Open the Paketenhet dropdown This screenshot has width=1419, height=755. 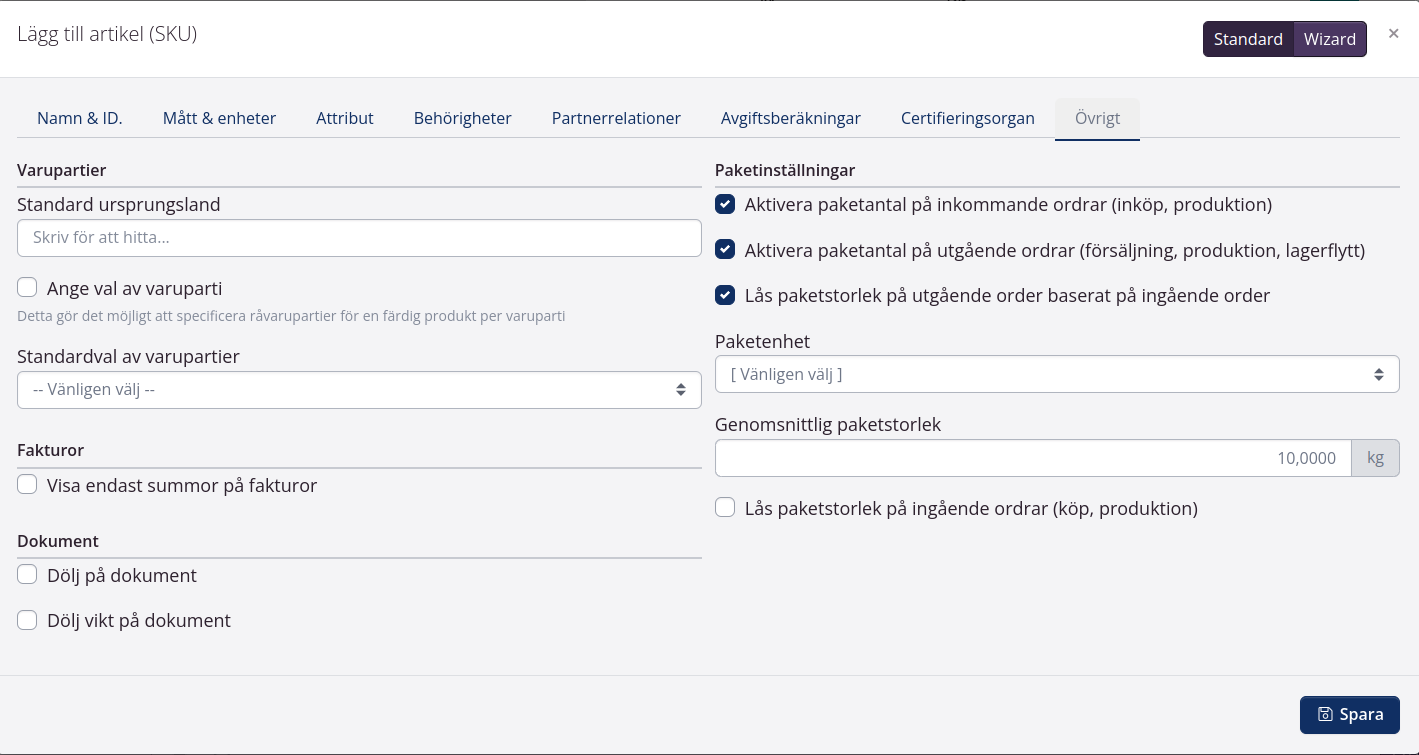click(1057, 374)
